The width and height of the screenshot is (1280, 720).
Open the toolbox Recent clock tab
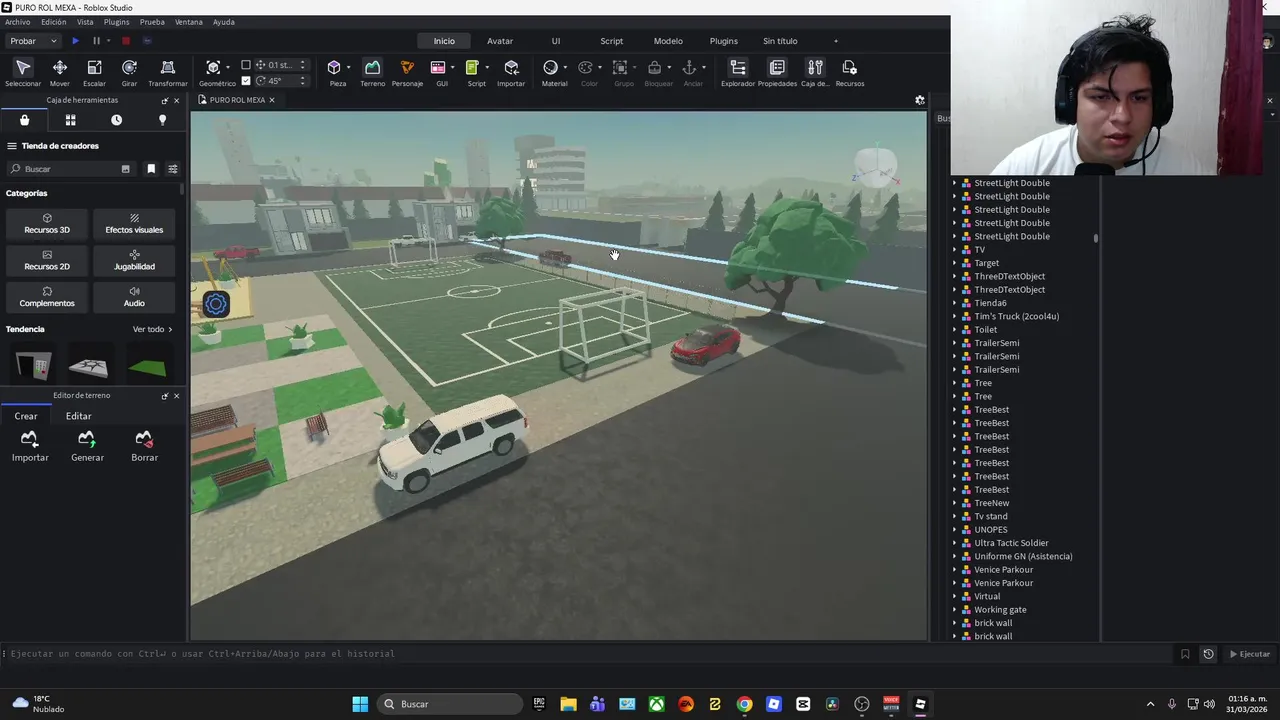click(x=116, y=120)
